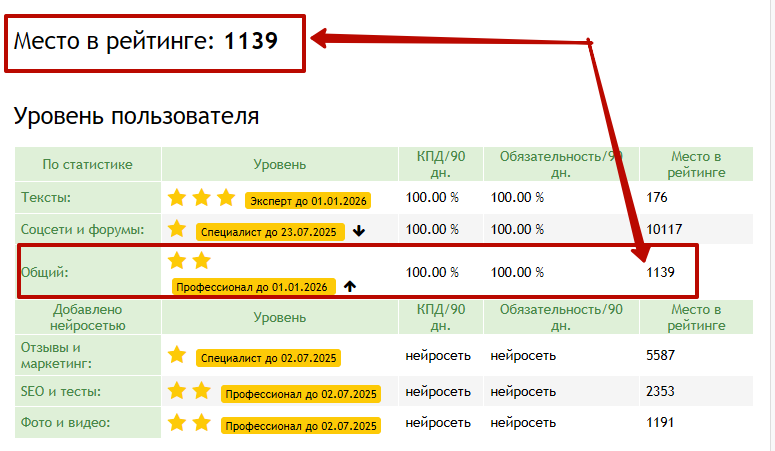Screen dimensions: 775x451
Task: Click the rating value 10117
Action: [x=664, y=229]
